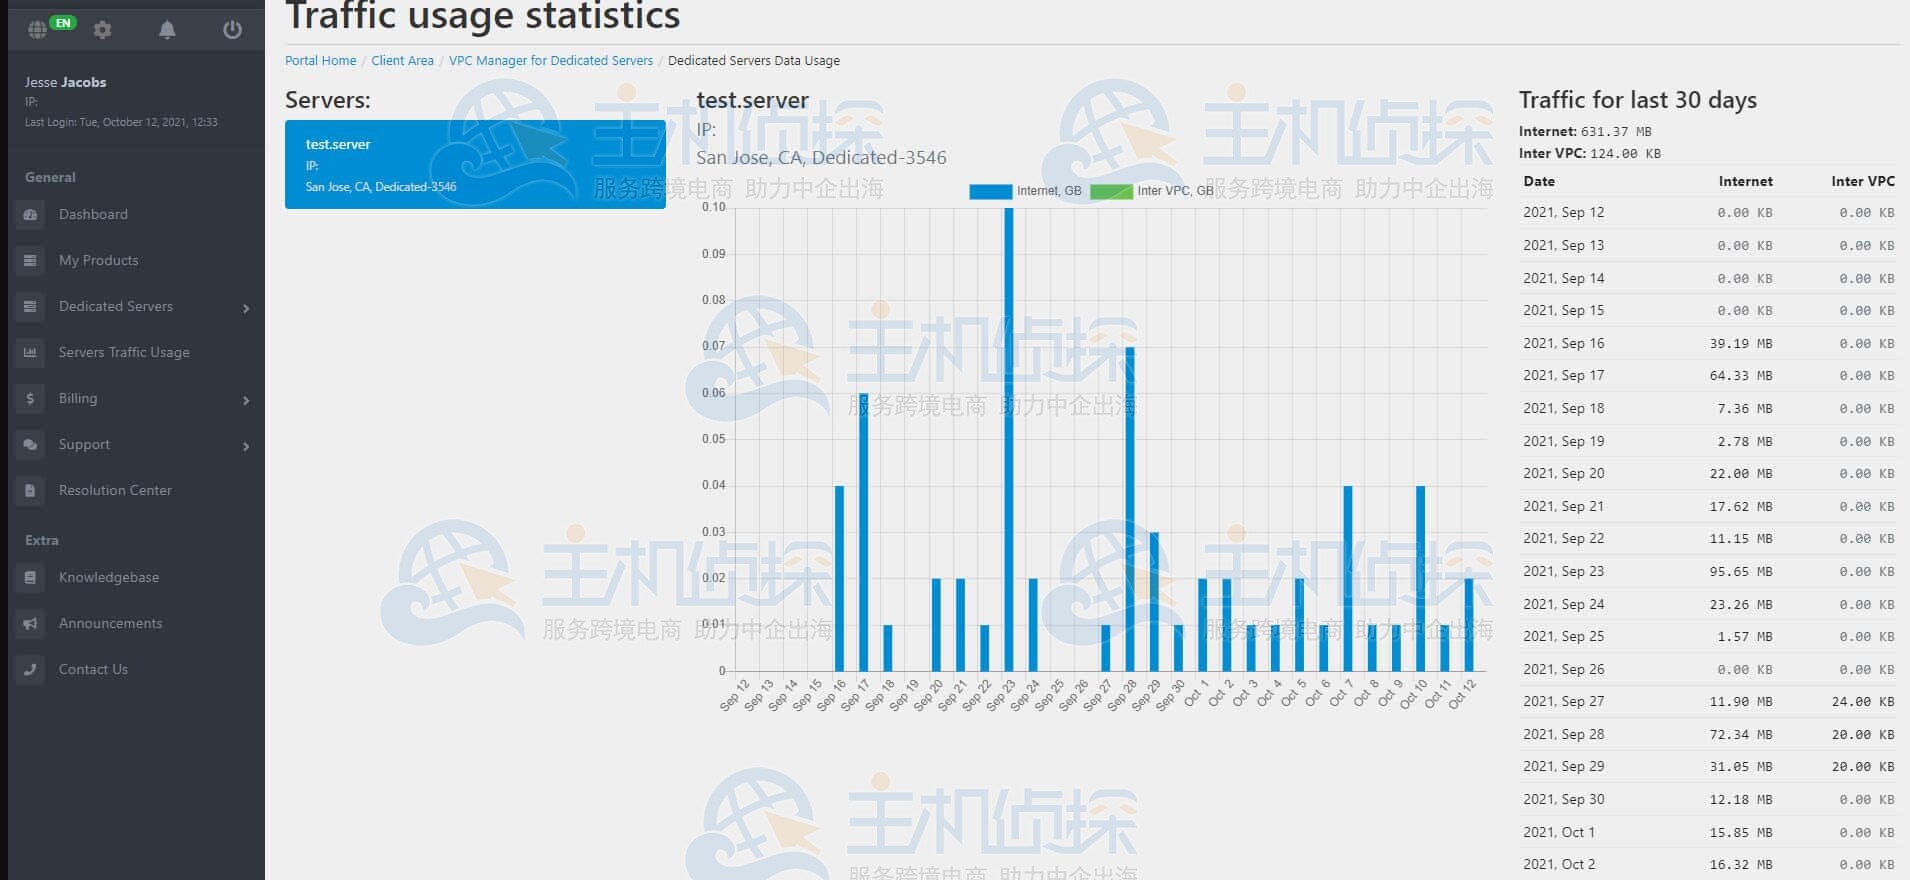The width and height of the screenshot is (1910, 880).
Task: Open notifications bell icon
Action: (167, 29)
